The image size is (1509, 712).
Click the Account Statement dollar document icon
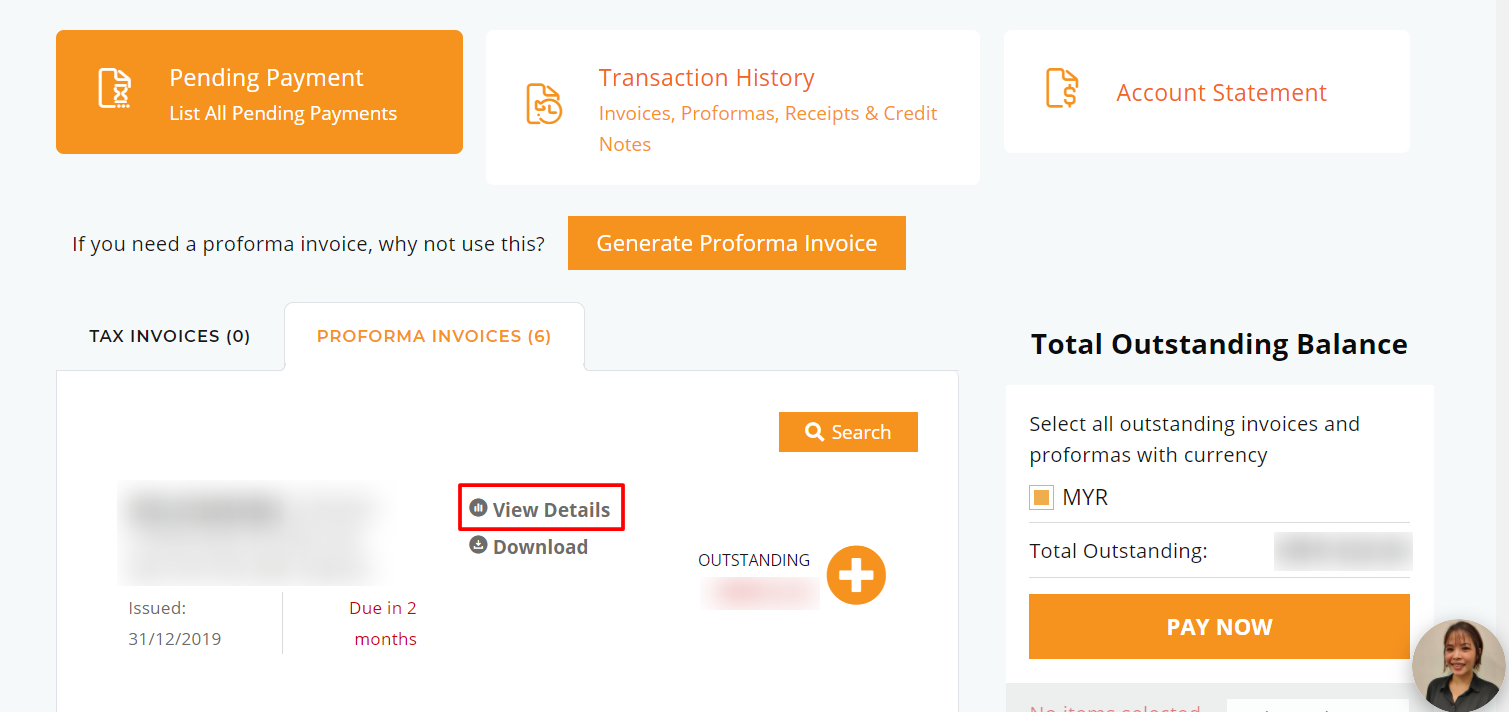(1061, 88)
